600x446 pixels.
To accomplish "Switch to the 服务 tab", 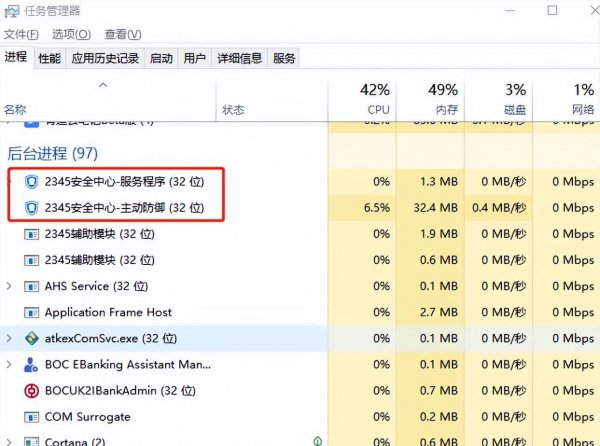I will (x=284, y=58).
